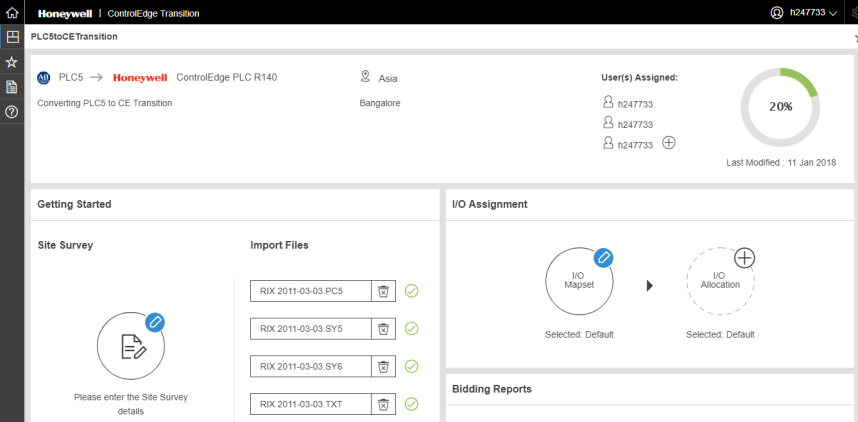Open the I/O Mapset circle

pos(579,281)
